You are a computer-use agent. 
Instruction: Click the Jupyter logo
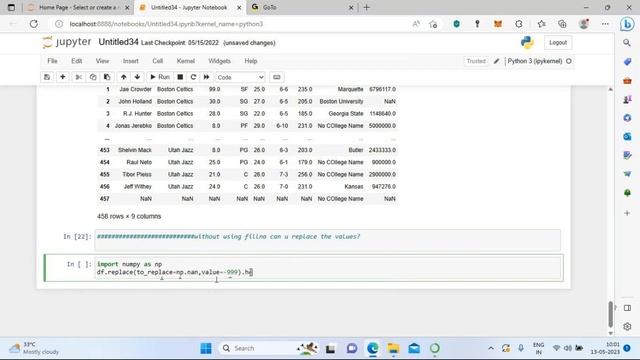coord(67,42)
